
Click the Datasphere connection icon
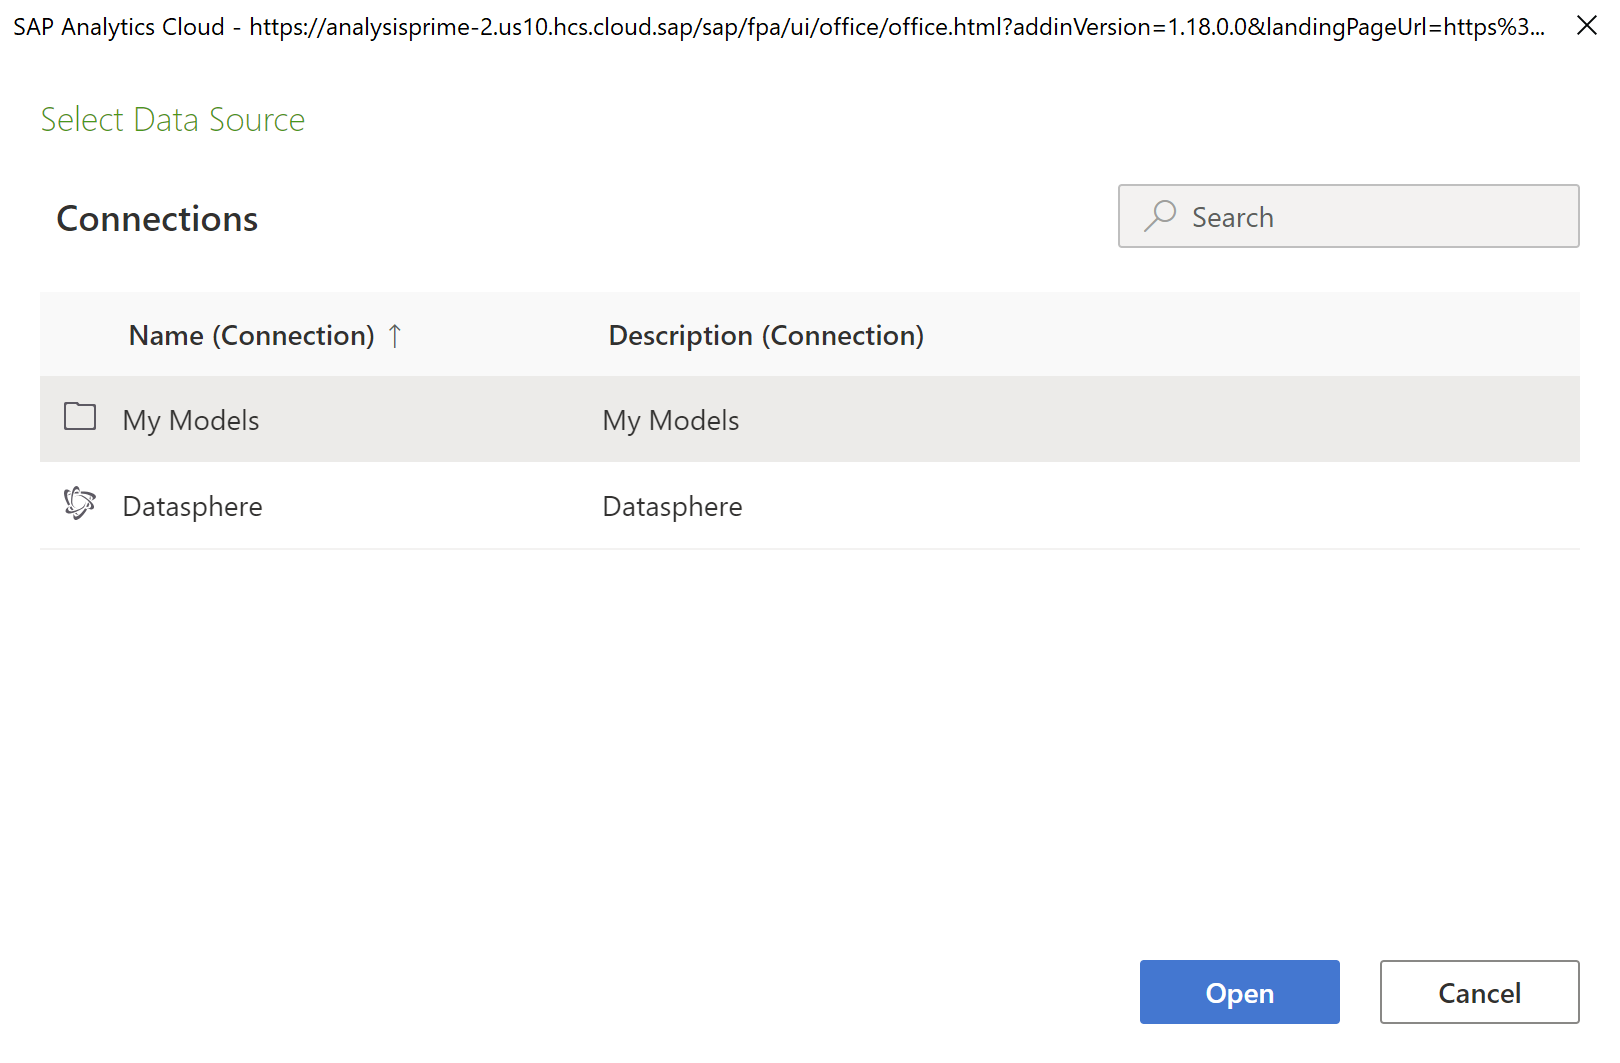[x=79, y=504]
